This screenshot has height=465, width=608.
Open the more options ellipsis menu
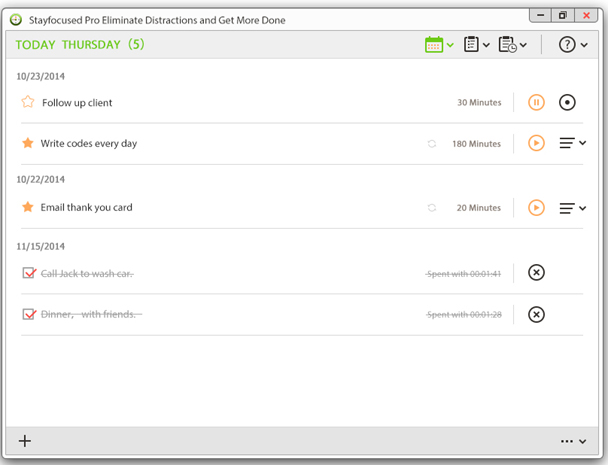[x=573, y=441]
